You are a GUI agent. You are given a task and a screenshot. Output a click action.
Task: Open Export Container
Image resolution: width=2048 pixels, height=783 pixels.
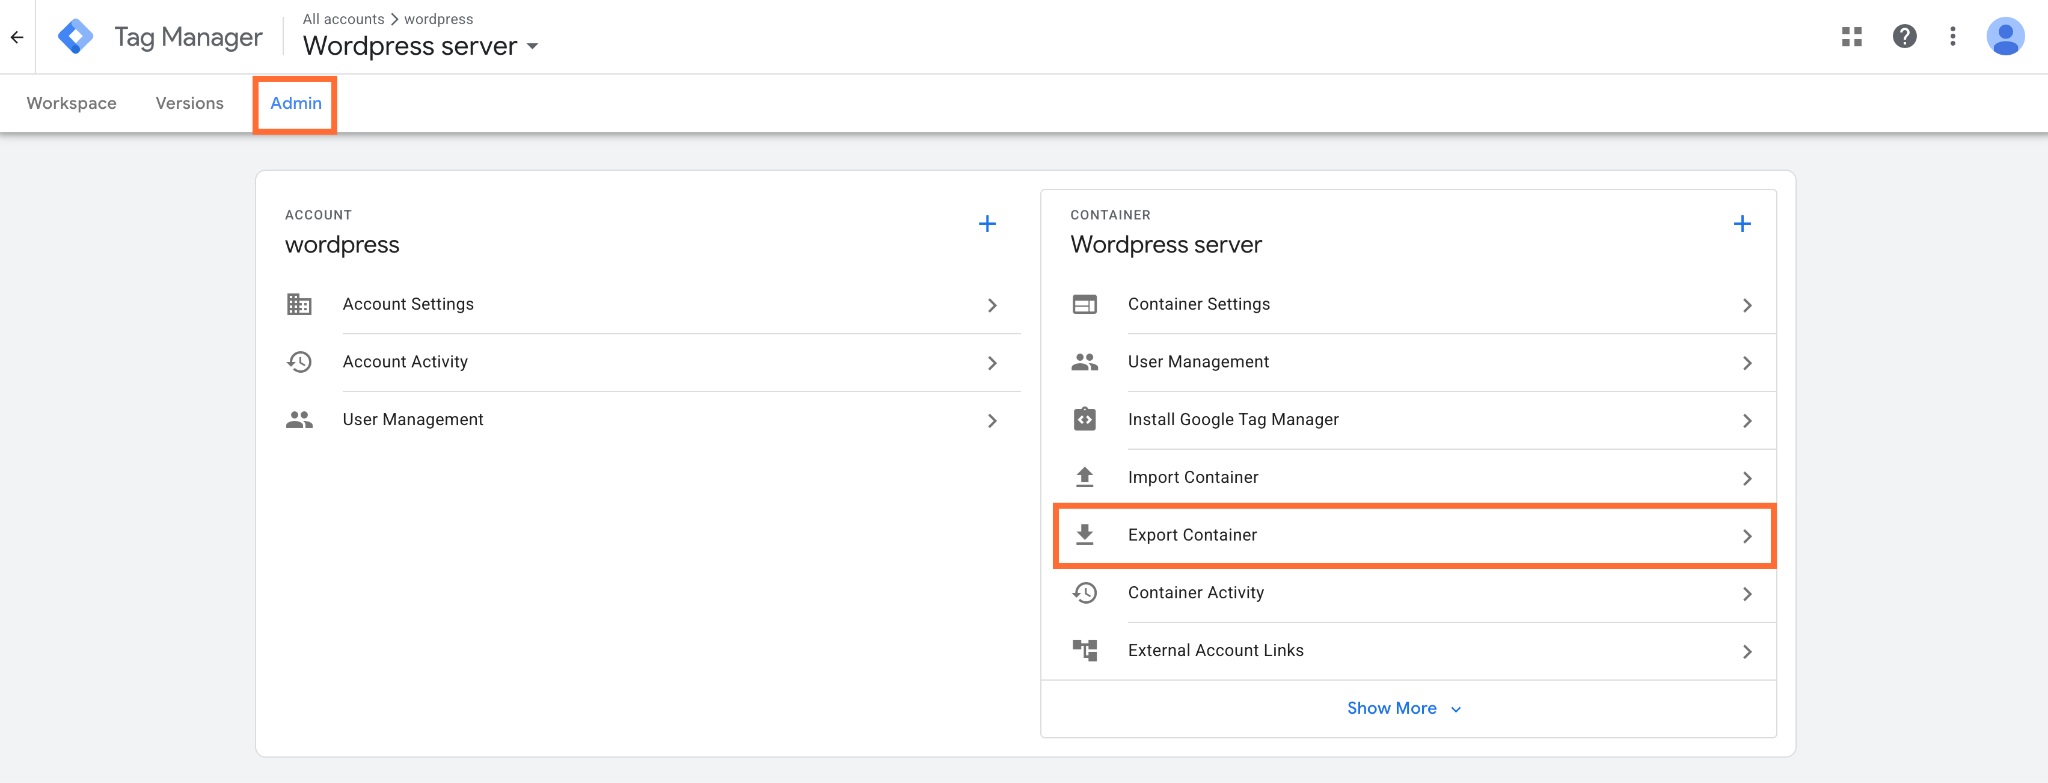point(1414,536)
